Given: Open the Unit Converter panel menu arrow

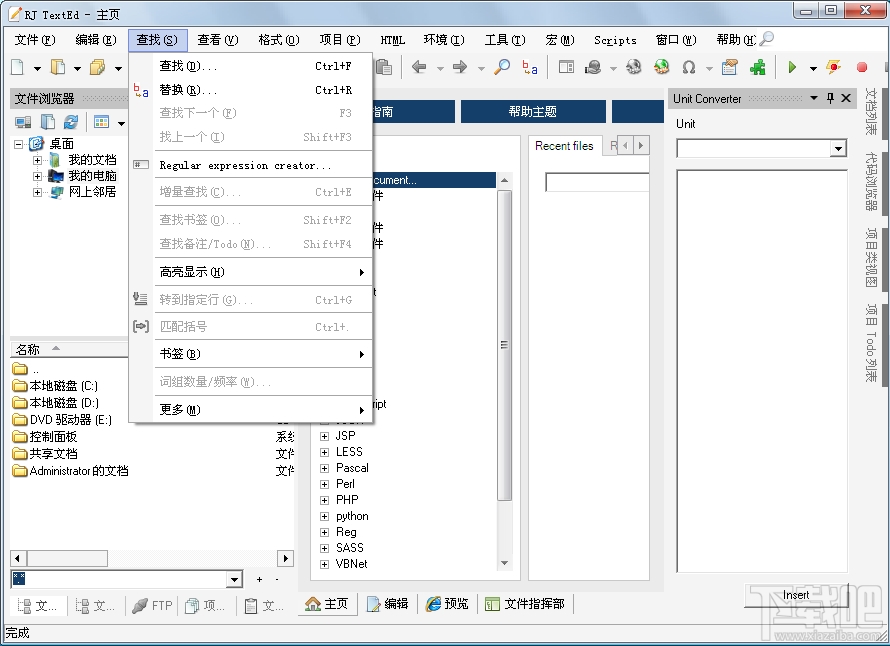Looking at the screenshot, I should point(814,98).
